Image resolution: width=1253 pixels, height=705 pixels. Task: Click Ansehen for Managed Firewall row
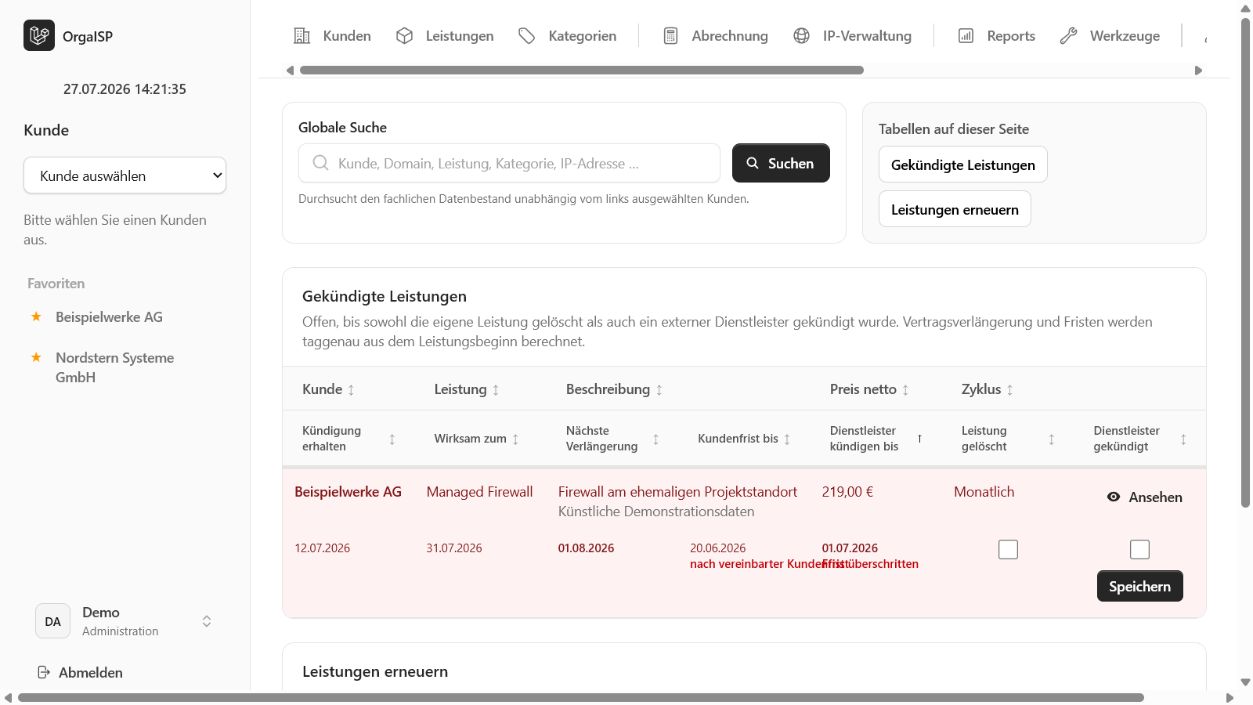[1145, 497]
